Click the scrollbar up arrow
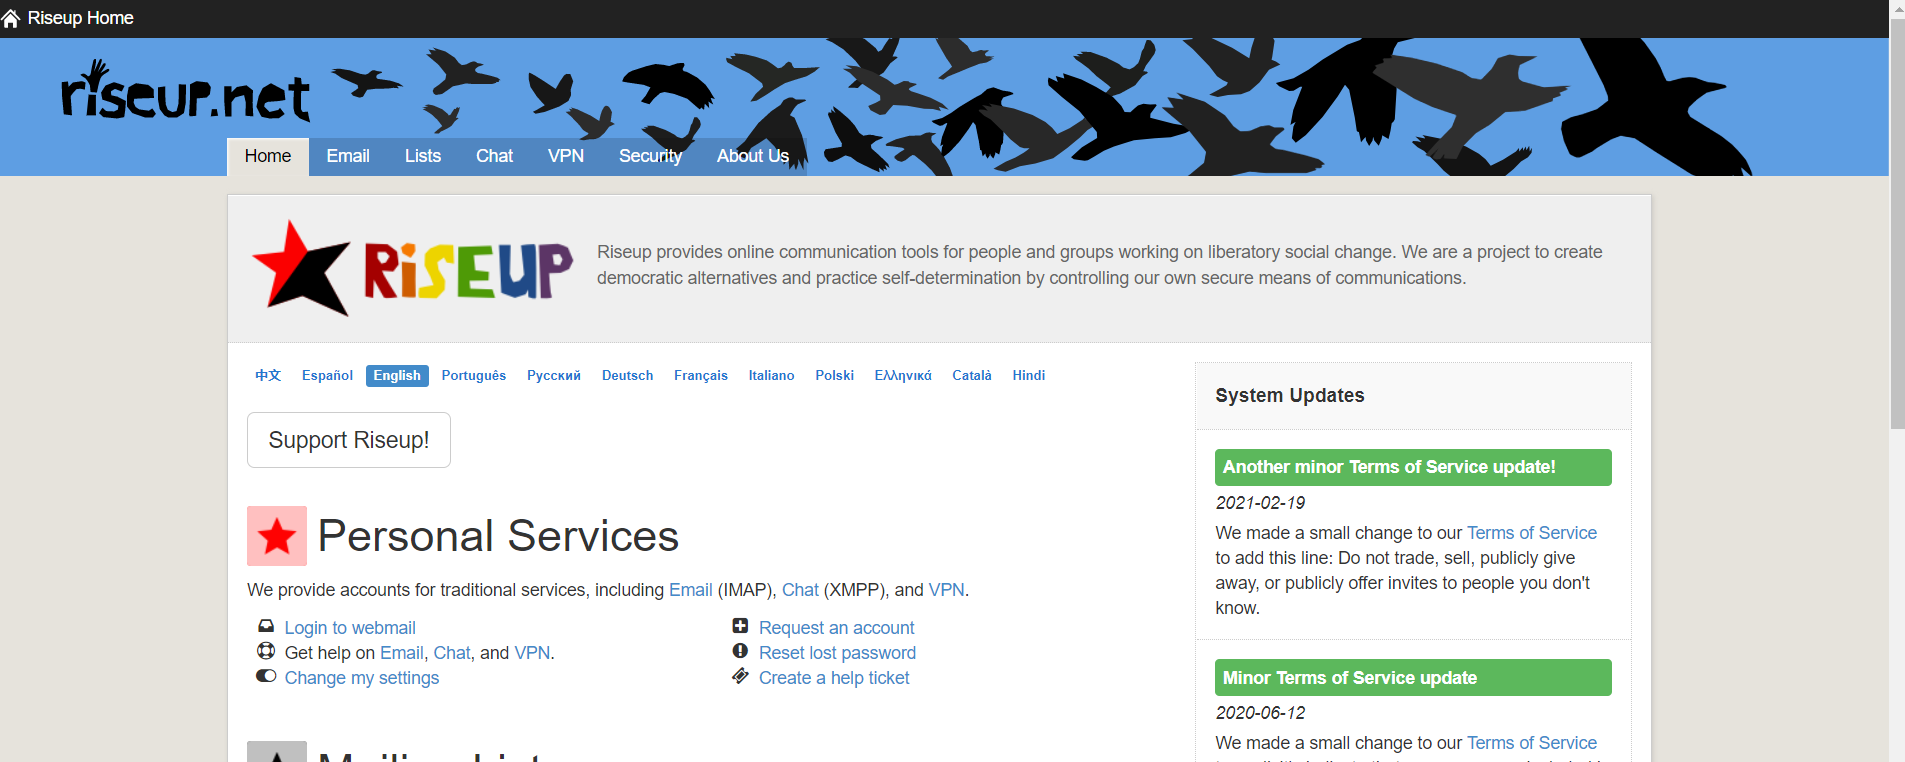 pos(1897,8)
